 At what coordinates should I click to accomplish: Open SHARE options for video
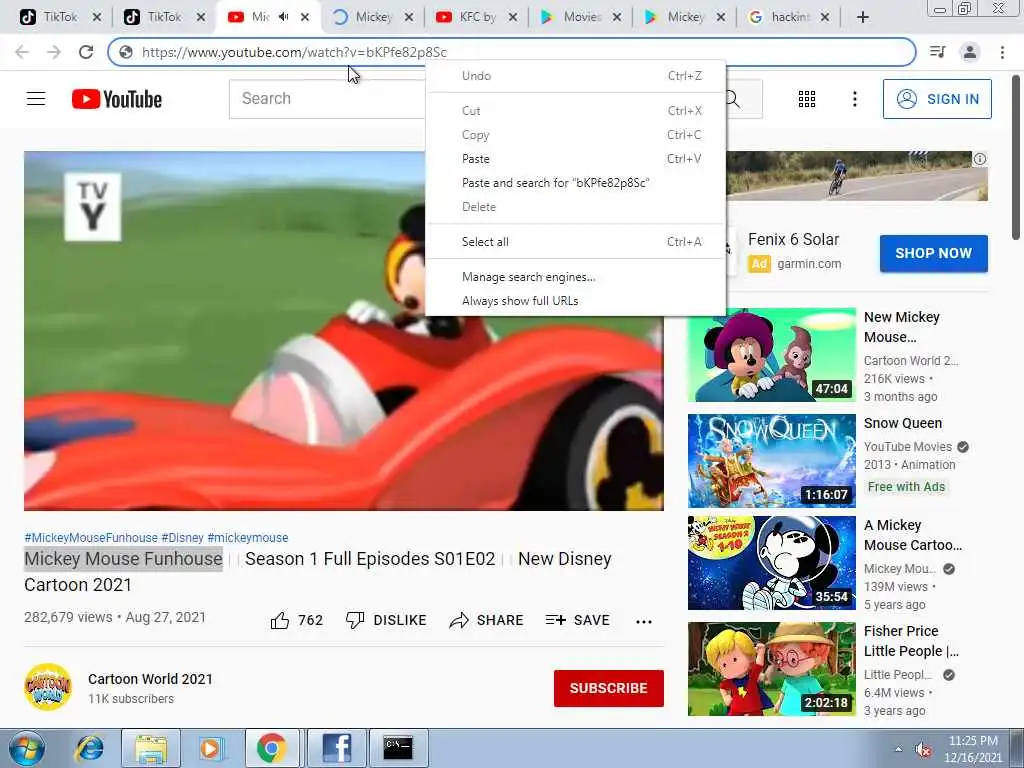[x=486, y=620]
